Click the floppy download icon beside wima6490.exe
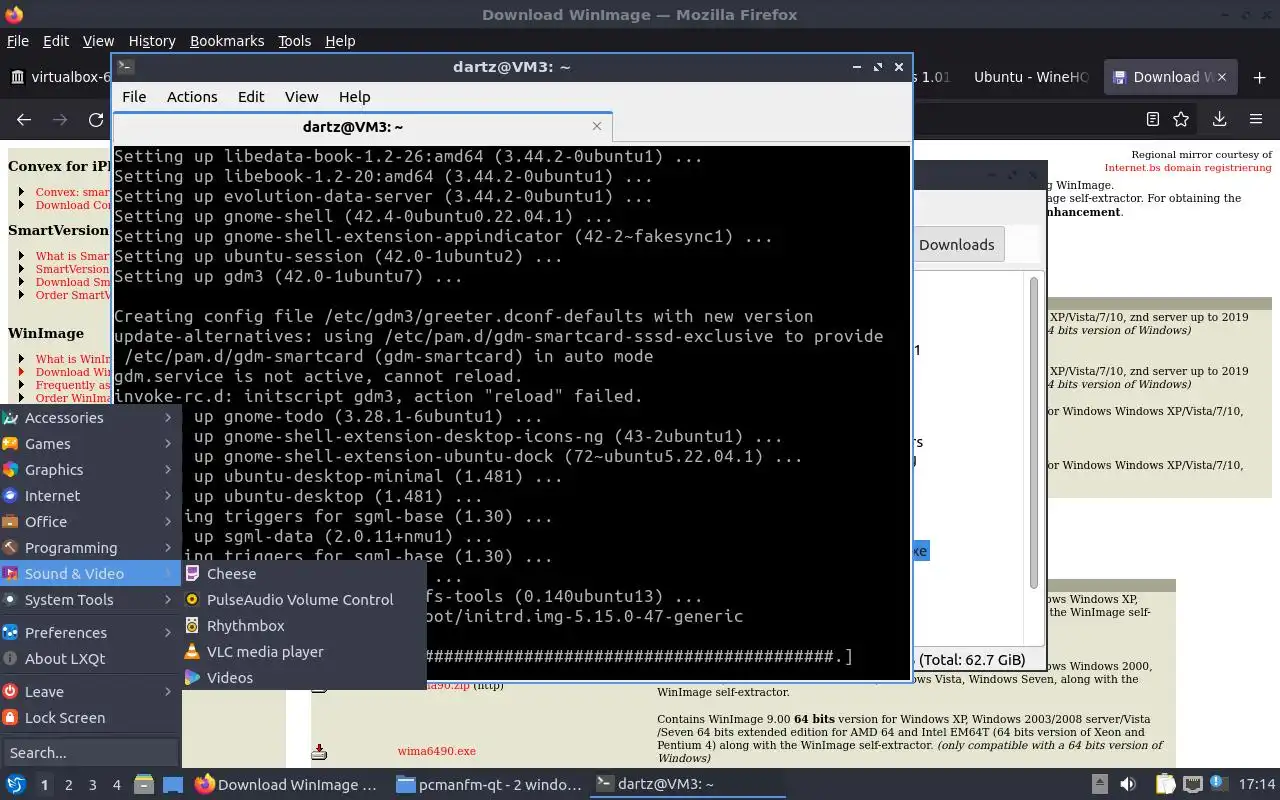Image resolution: width=1280 pixels, height=800 pixels. point(319,751)
